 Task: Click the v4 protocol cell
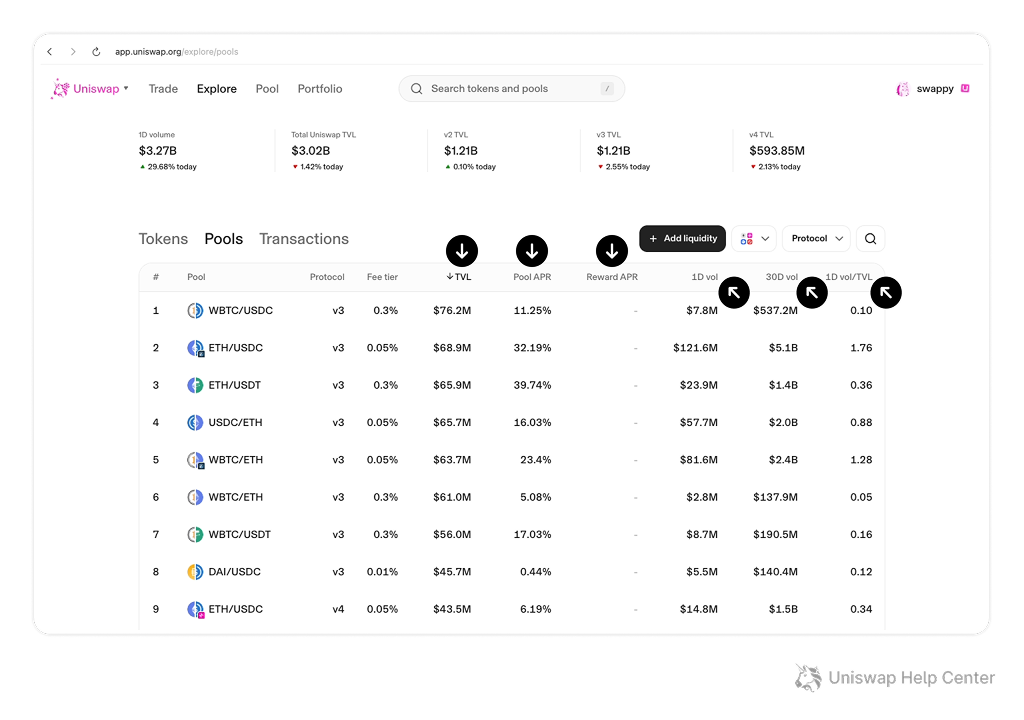338,610
